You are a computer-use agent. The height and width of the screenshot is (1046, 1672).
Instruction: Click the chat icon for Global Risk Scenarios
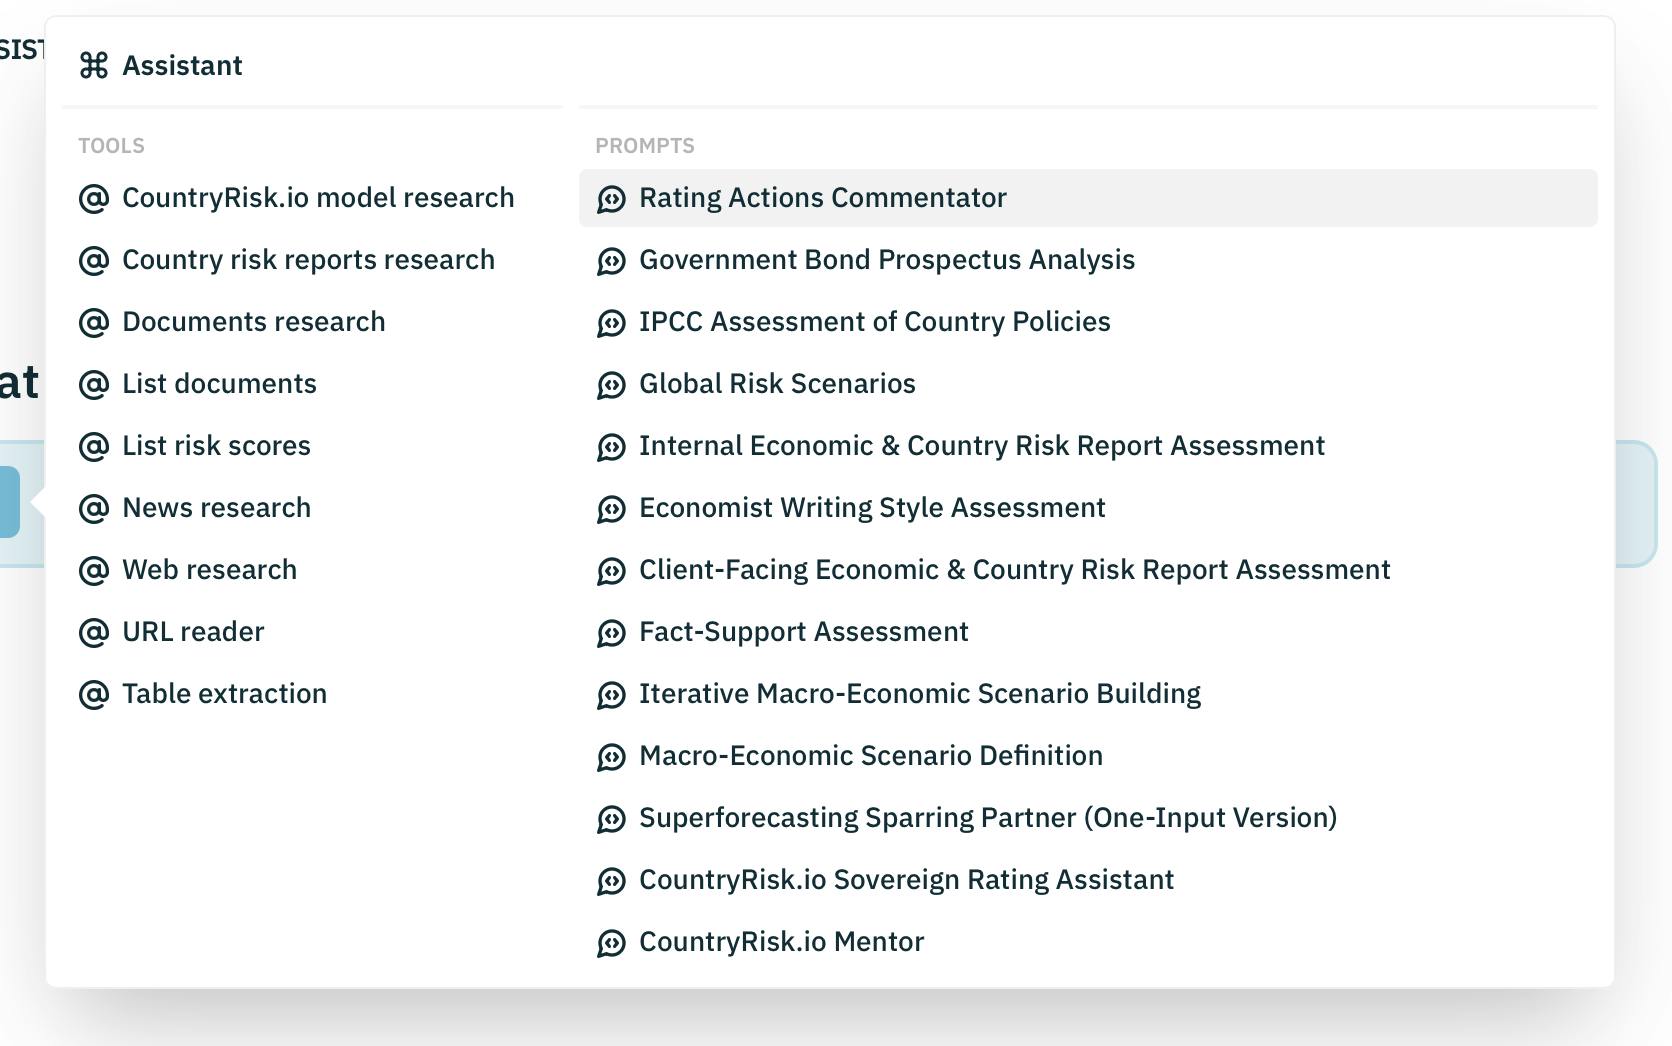click(611, 385)
